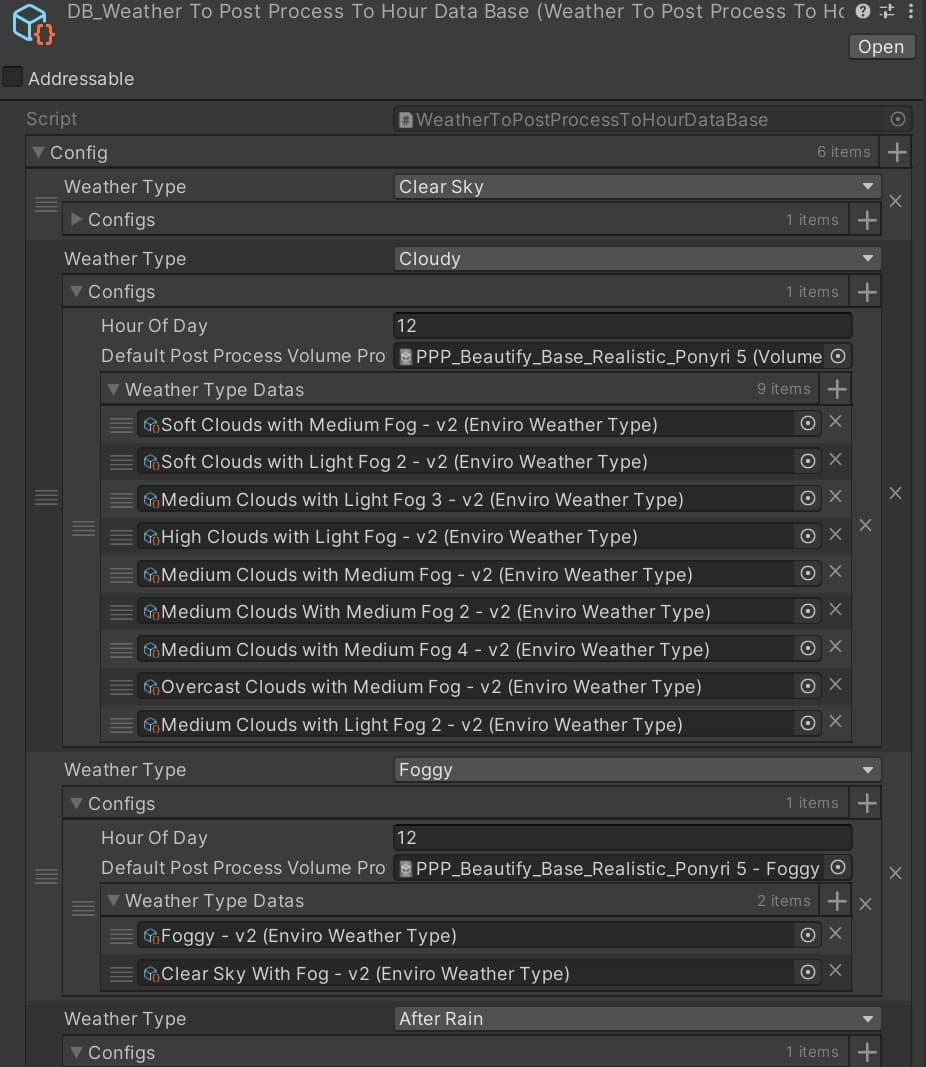Add a config under Clear Sky
This screenshot has width=926, height=1067.
point(866,220)
